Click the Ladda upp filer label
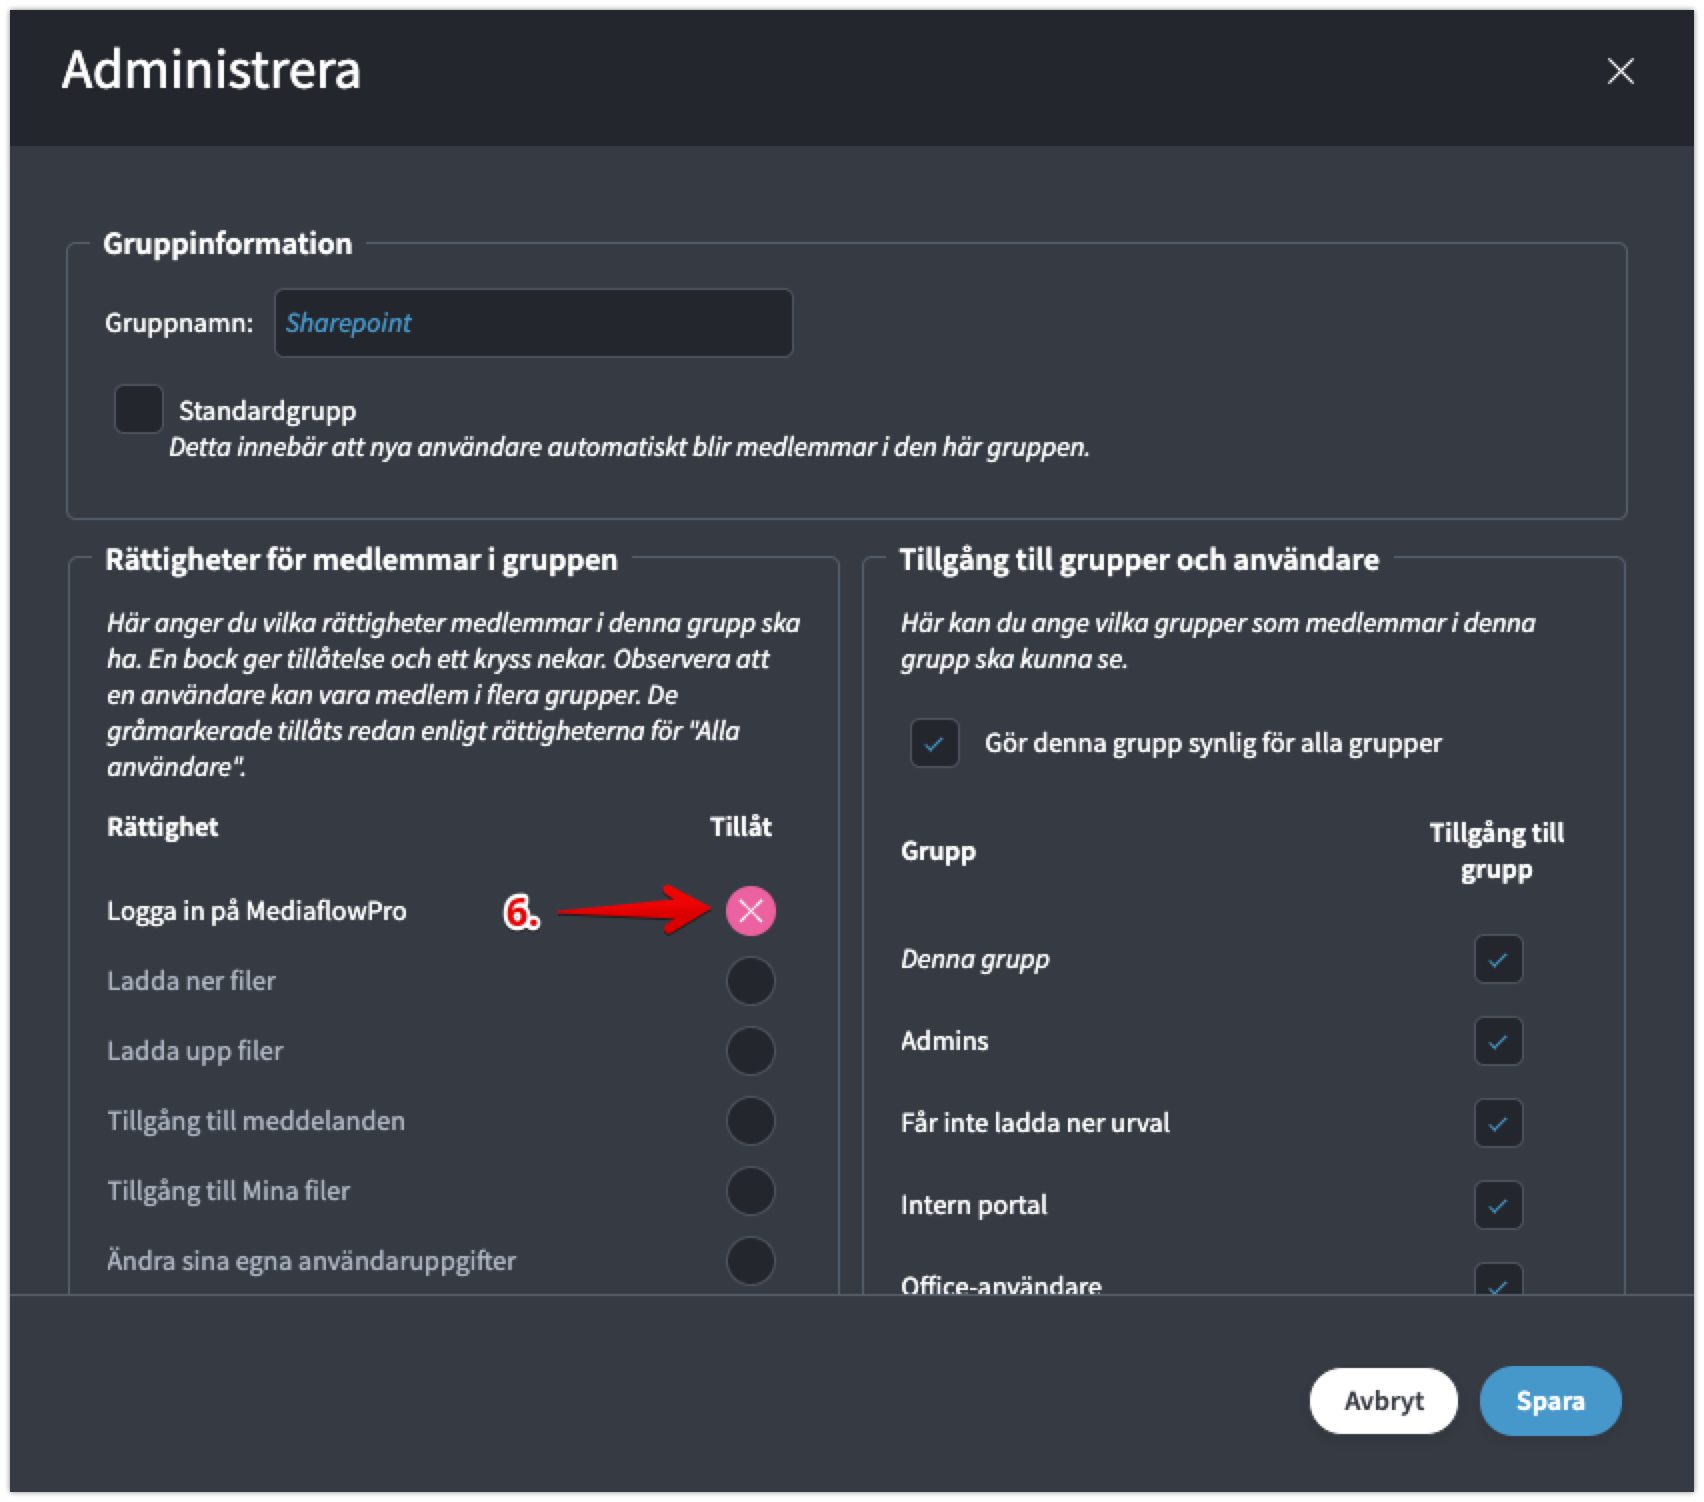 [x=195, y=1051]
